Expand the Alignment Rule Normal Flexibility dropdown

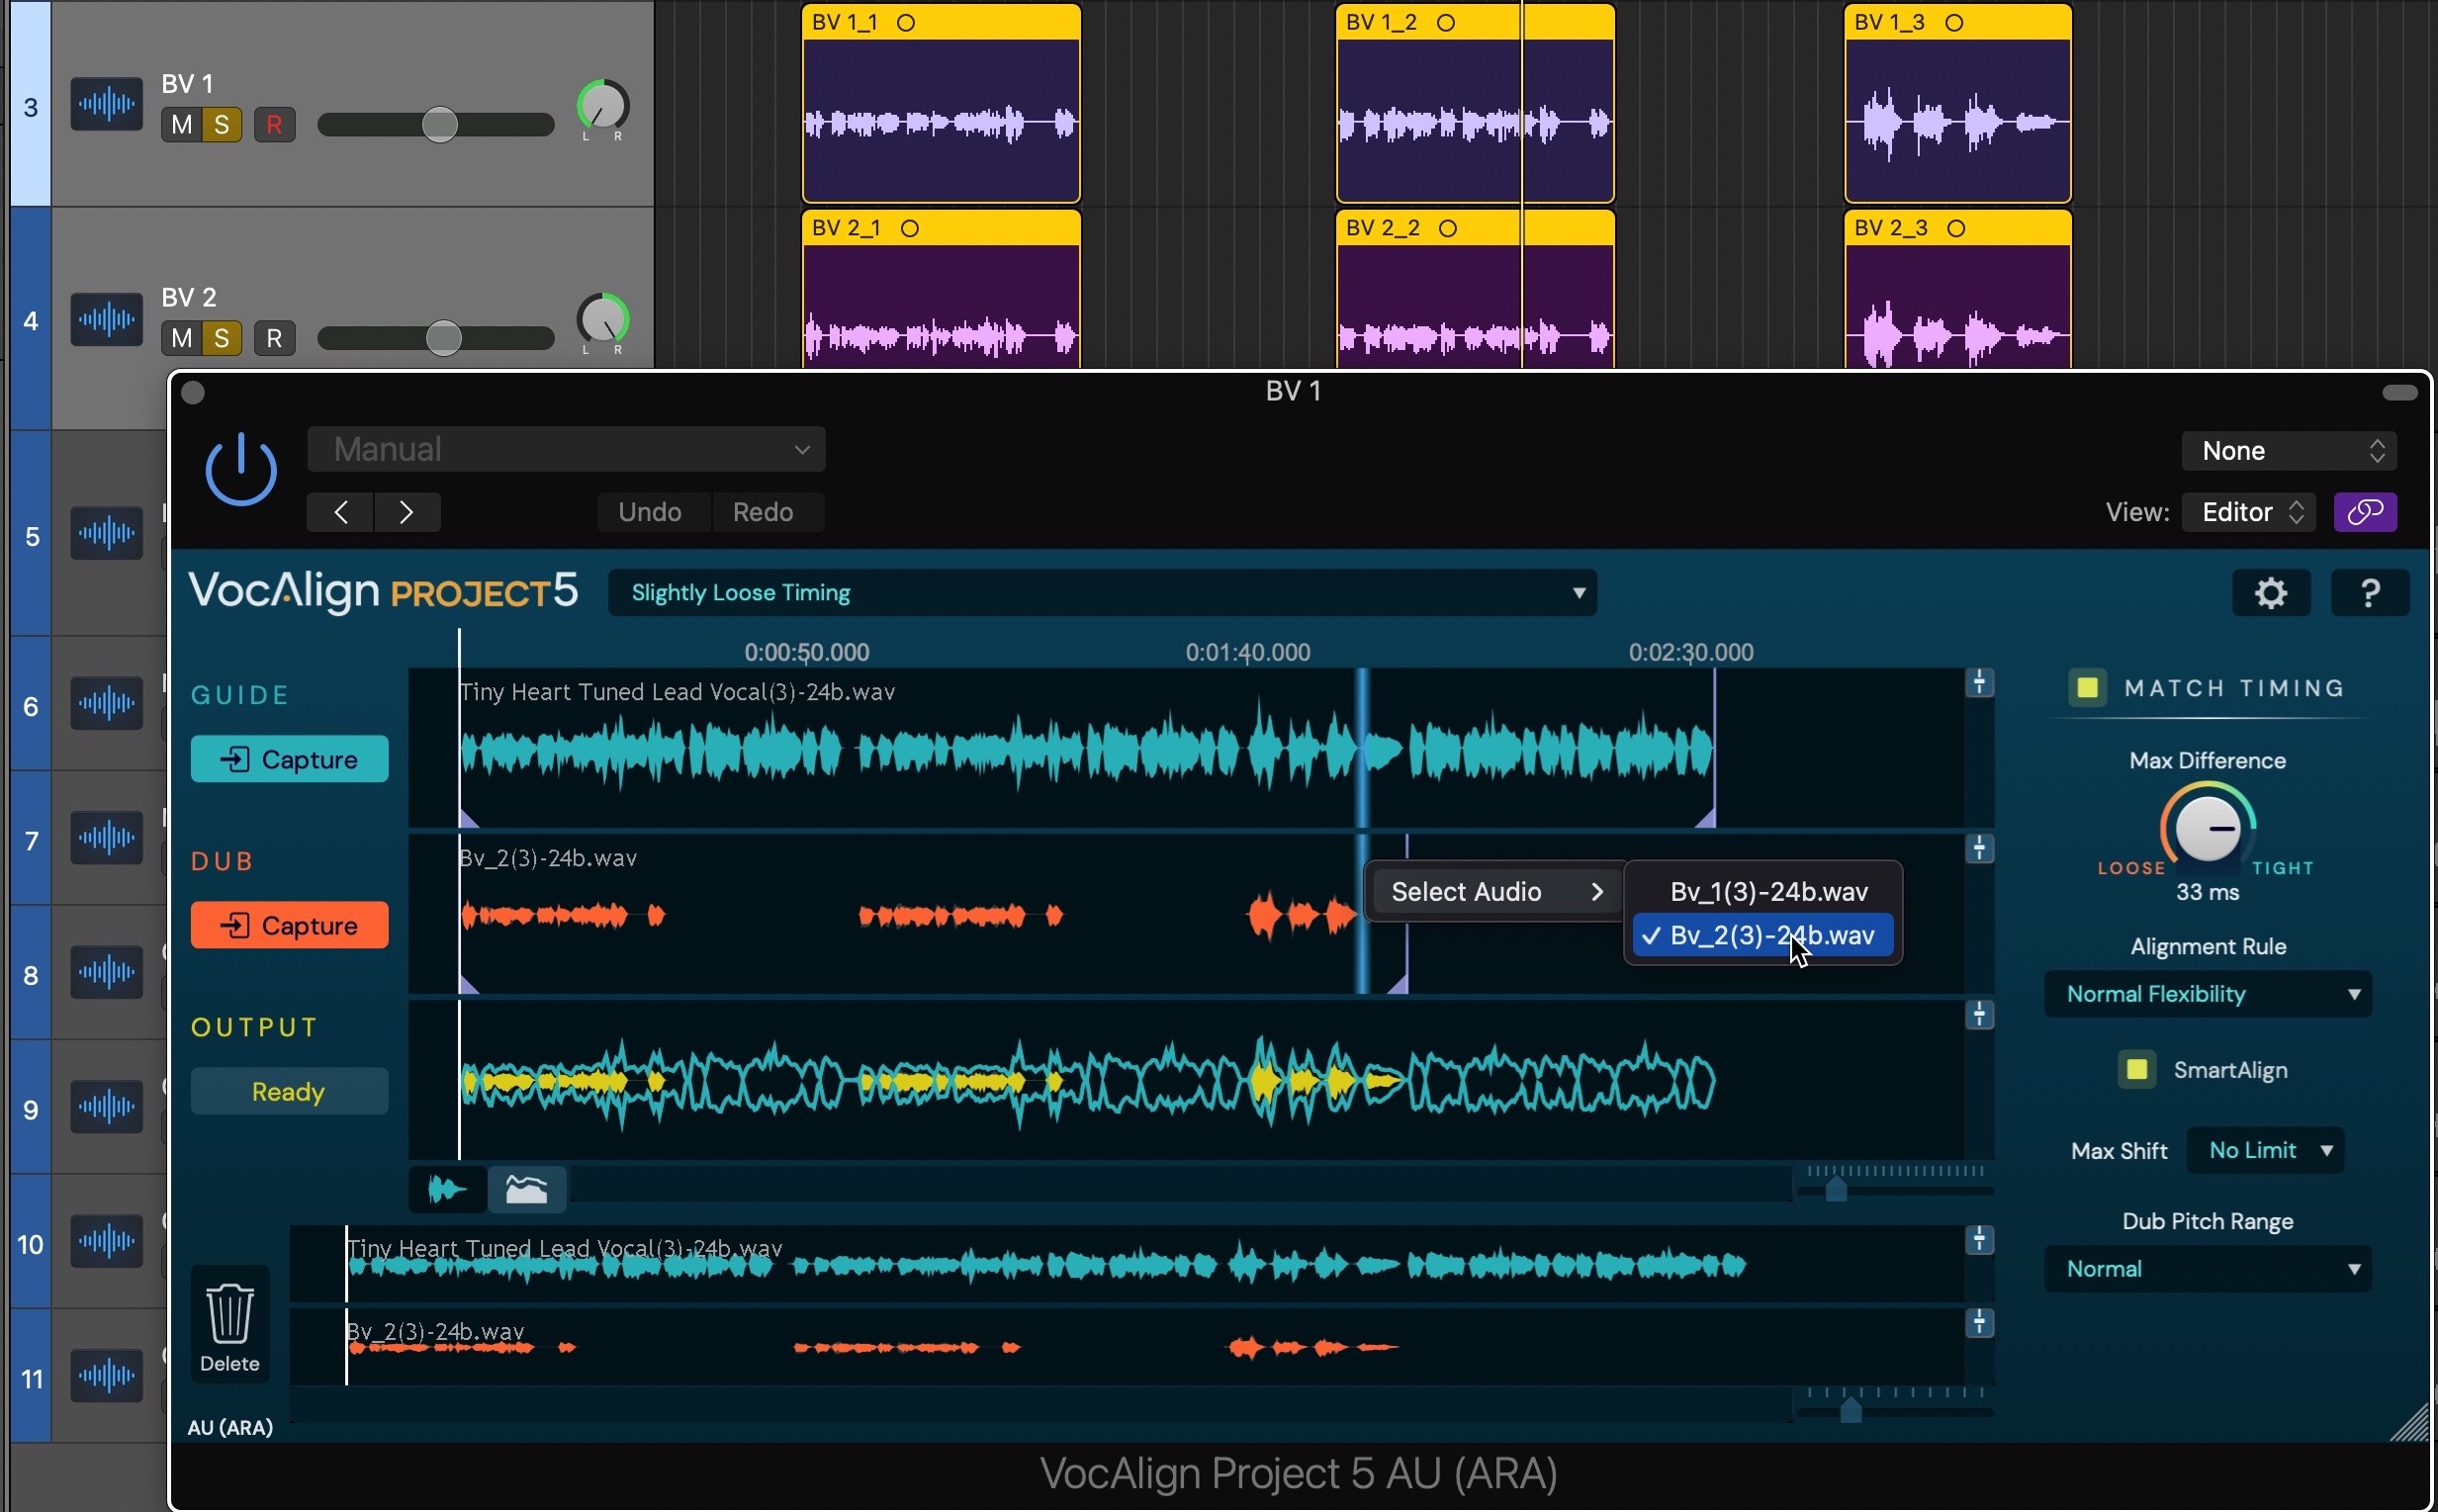click(2207, 994)
